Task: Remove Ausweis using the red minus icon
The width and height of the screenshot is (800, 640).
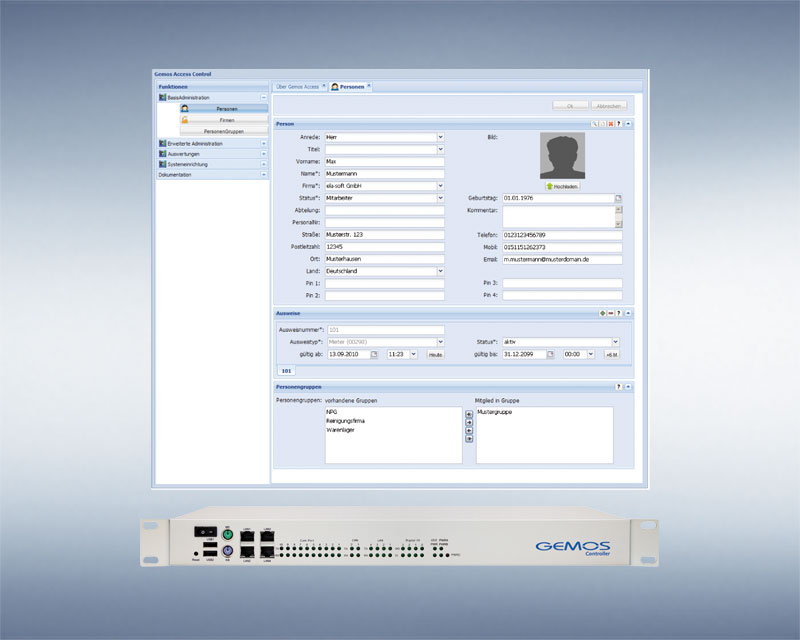Action: 611,313
